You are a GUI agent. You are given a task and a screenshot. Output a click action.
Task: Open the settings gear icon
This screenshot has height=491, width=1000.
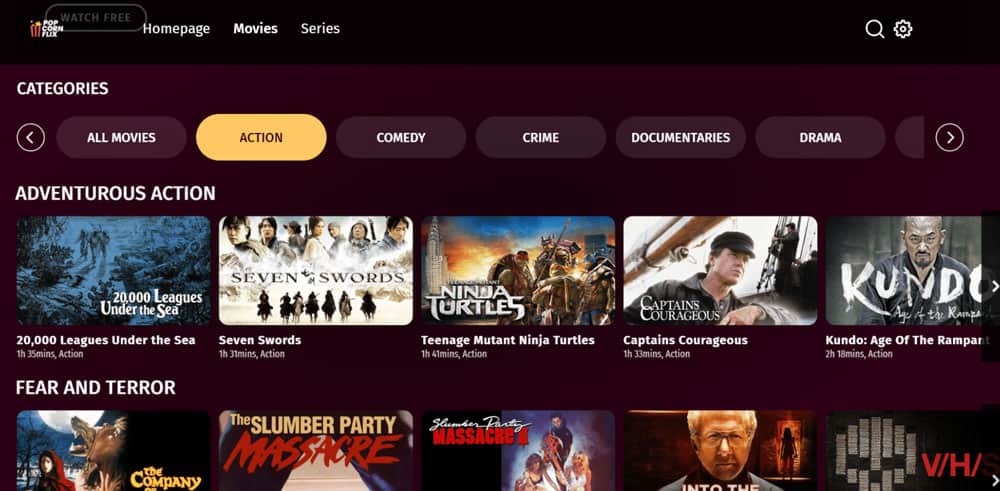pos(902,29)
